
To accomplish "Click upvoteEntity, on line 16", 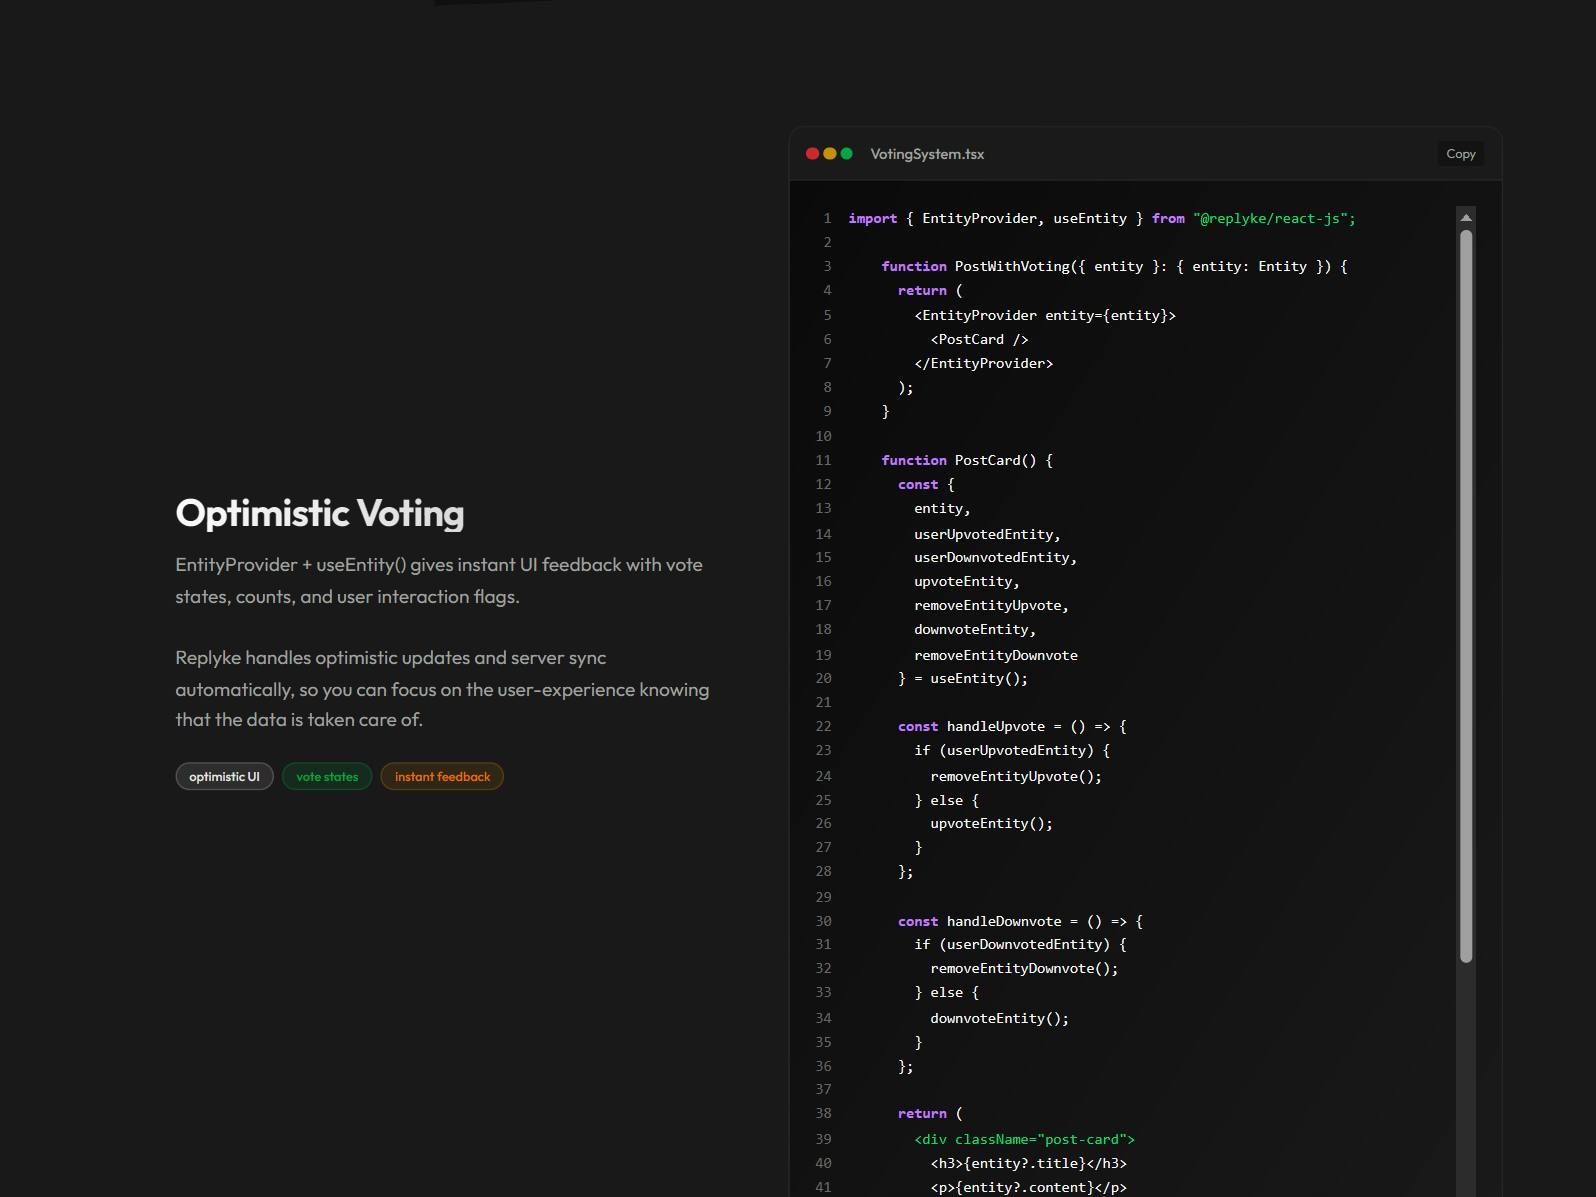I will (x=967, y=581).
